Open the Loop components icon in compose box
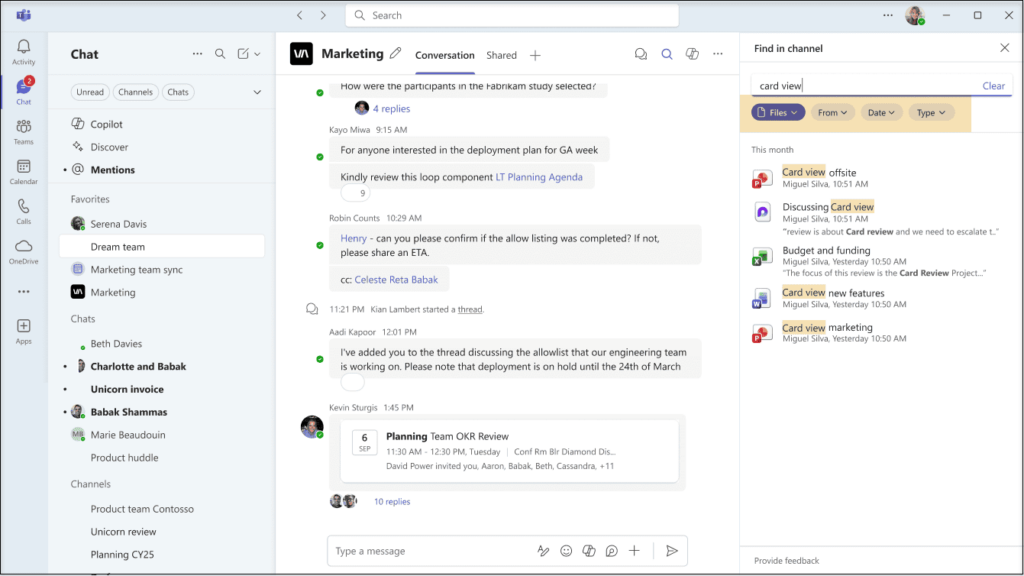Screen dimensions: 1024x576 click(x=612, y=551)
